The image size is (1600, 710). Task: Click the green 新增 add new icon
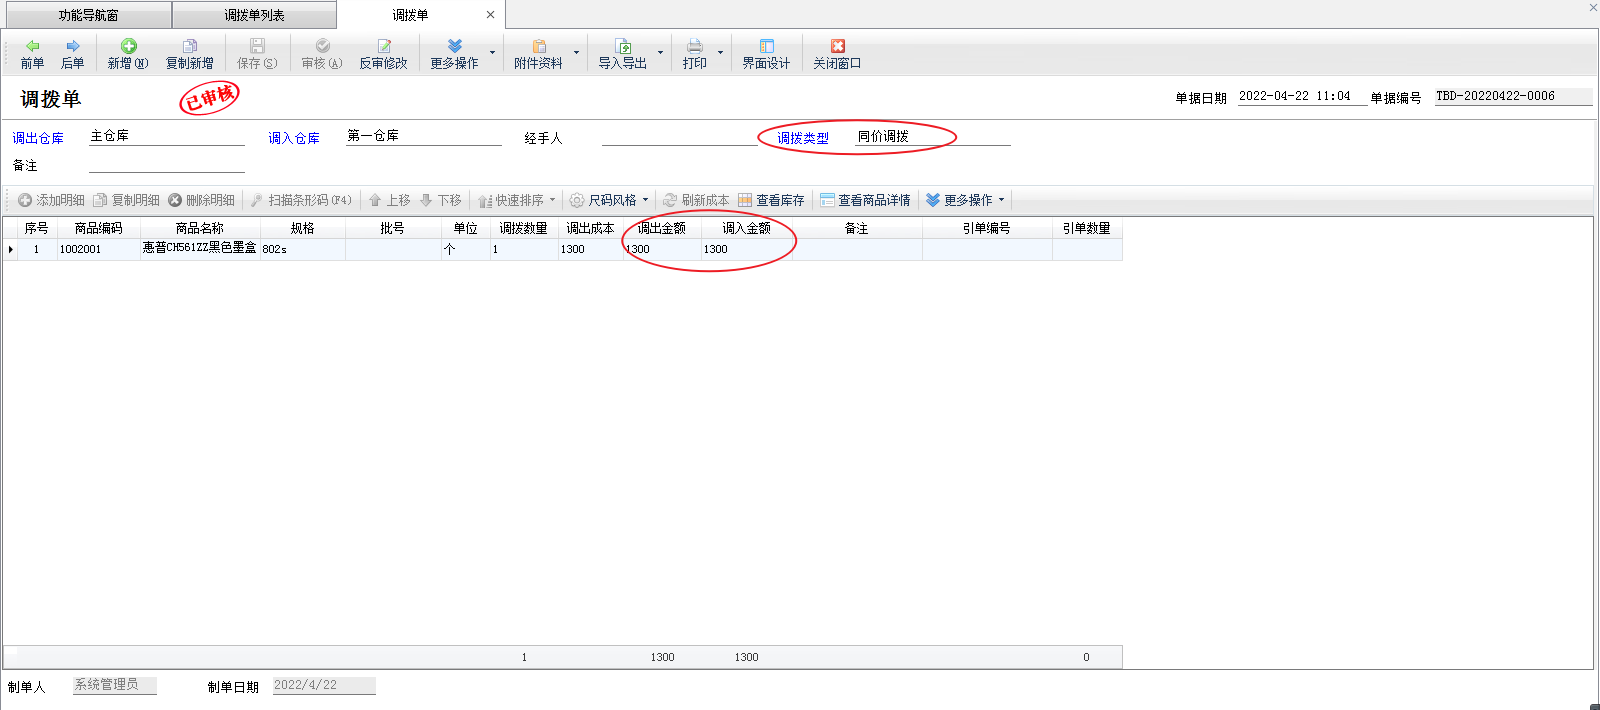(128, 46)
